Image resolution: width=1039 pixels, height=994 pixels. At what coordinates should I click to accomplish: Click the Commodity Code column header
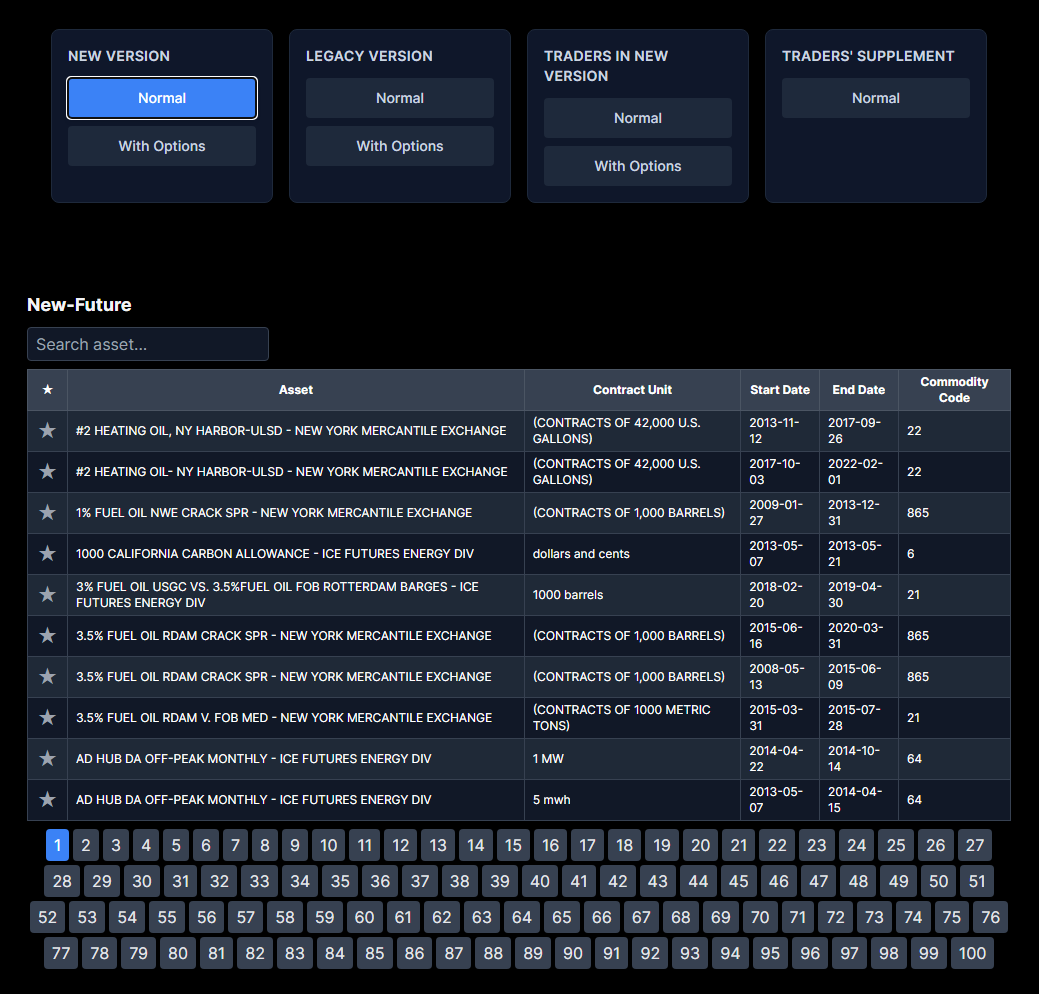[x=954, y=390]
